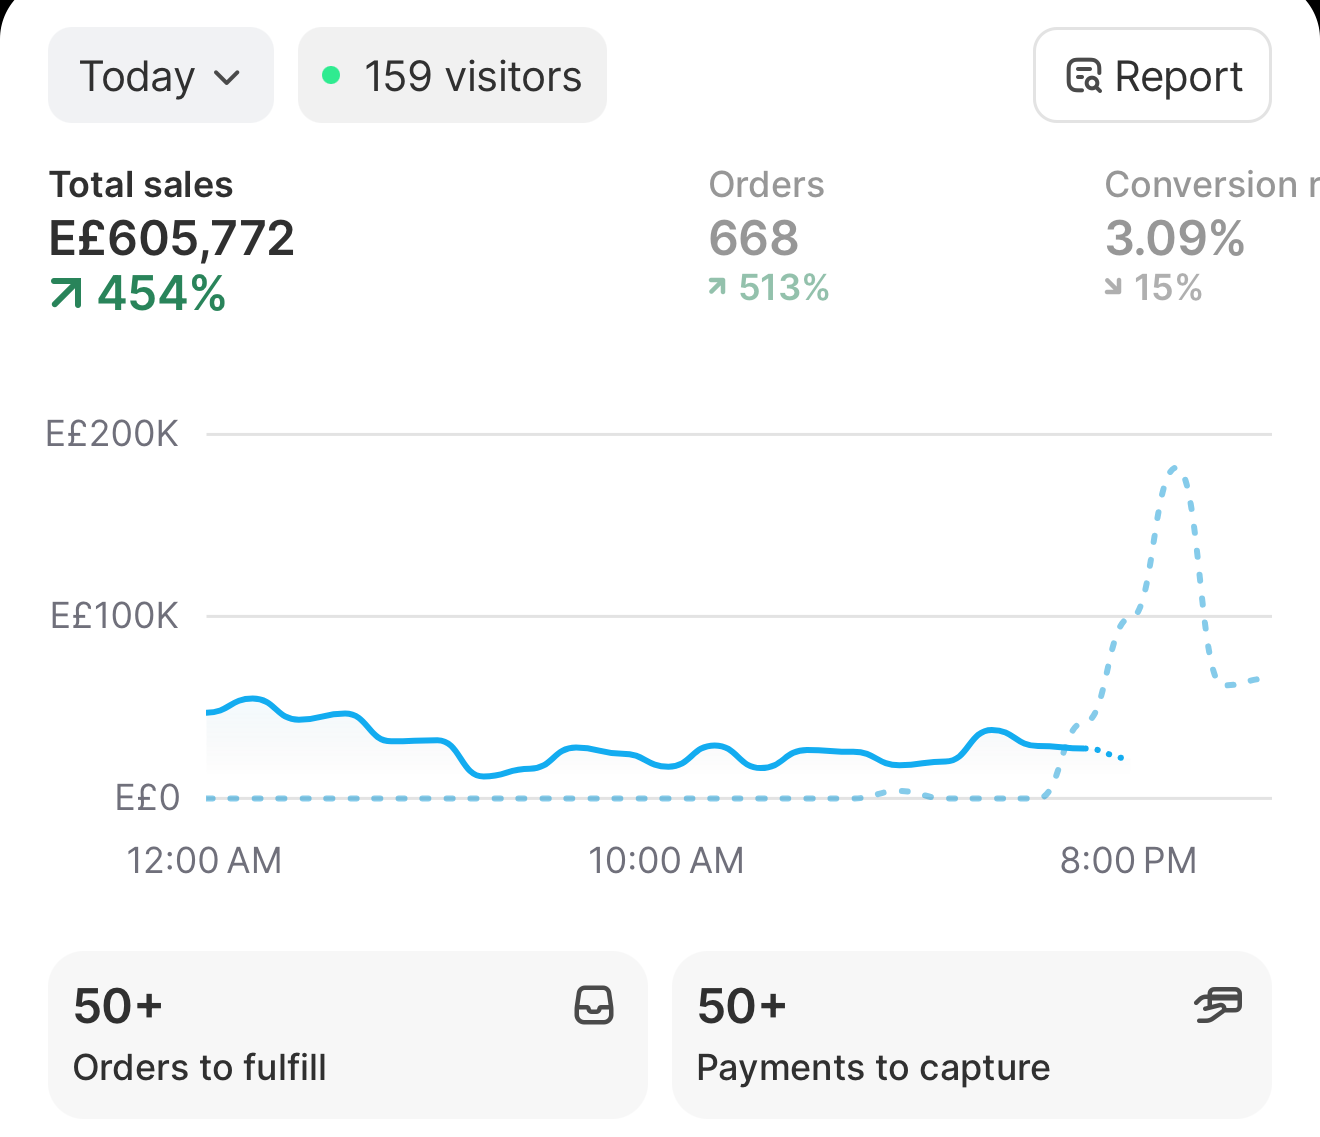Image resolution: width=1320 pixels, height=1137 pixels.
Task: Switch chart to the Orders metric
Action: 768,236
